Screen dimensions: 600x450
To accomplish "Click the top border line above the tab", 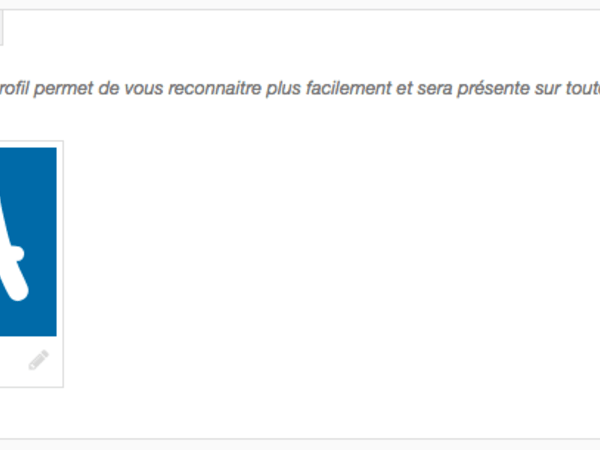I will pyautogui.click(x=300, y=10).
